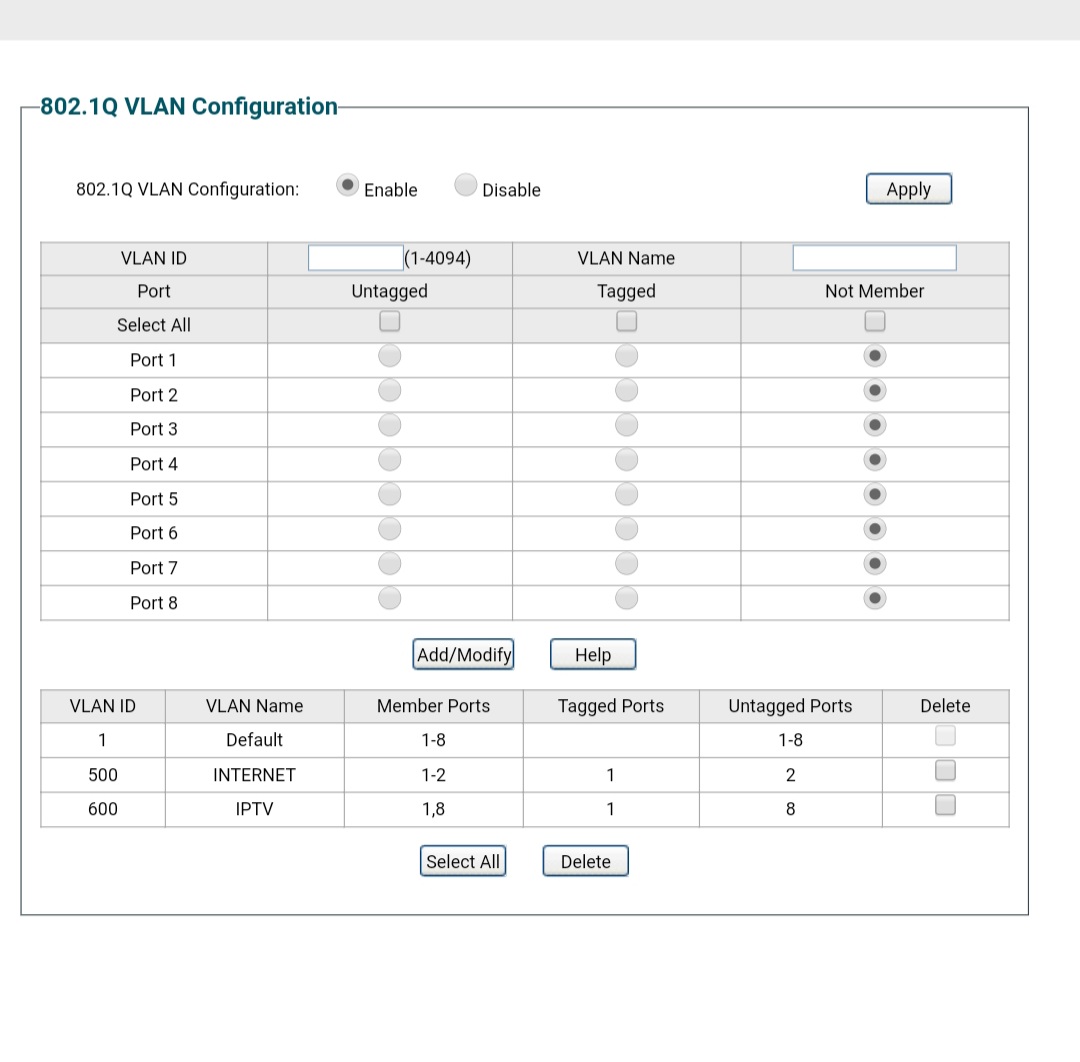Tick delete checkbox for VLAN 500 INTERNET
This screenshot has width=1080, height=1062.
(946, 771)
